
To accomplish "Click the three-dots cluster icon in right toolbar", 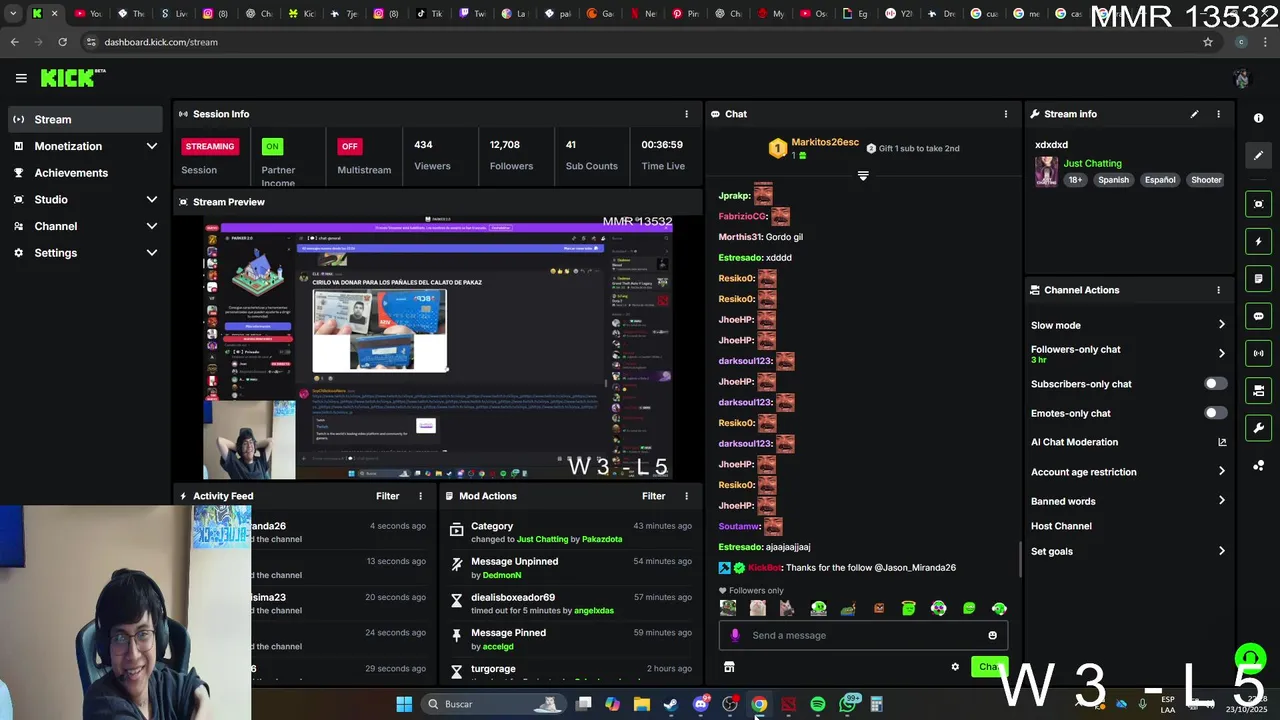I will click(x=1258, y=465).
